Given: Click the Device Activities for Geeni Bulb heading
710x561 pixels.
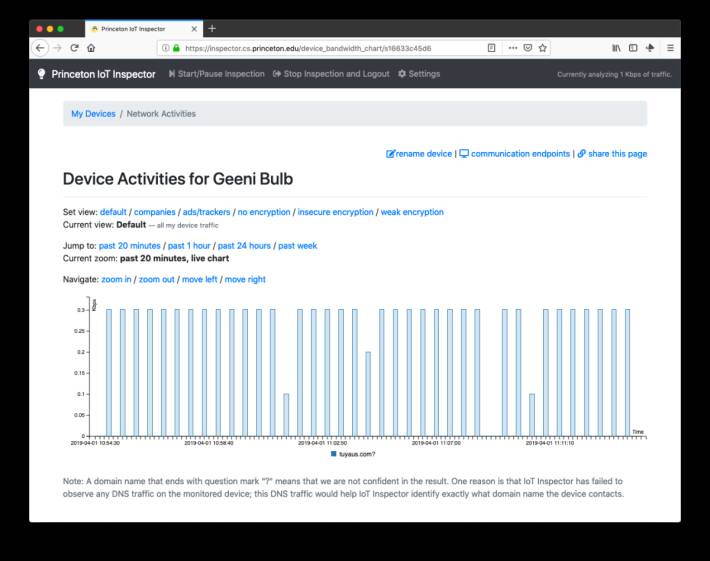Looking at the screenshot, I should 178,179.
